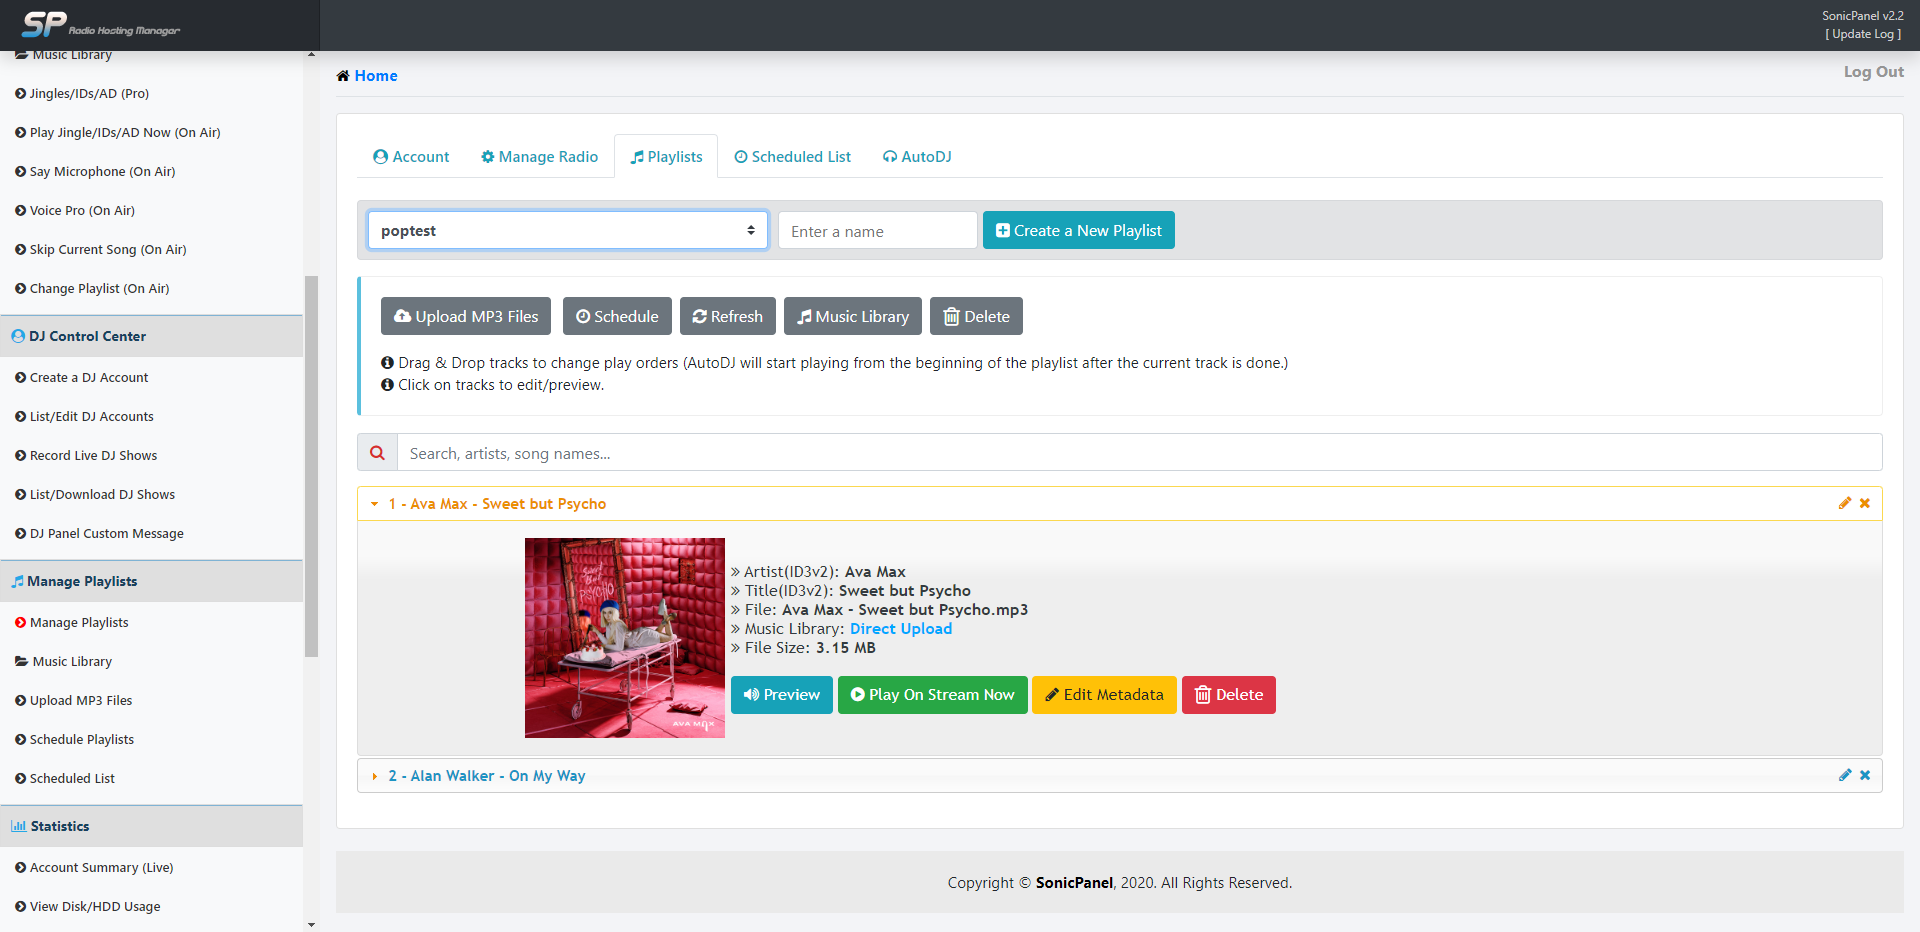Click the playlist name input field

(x=877, y=231)
